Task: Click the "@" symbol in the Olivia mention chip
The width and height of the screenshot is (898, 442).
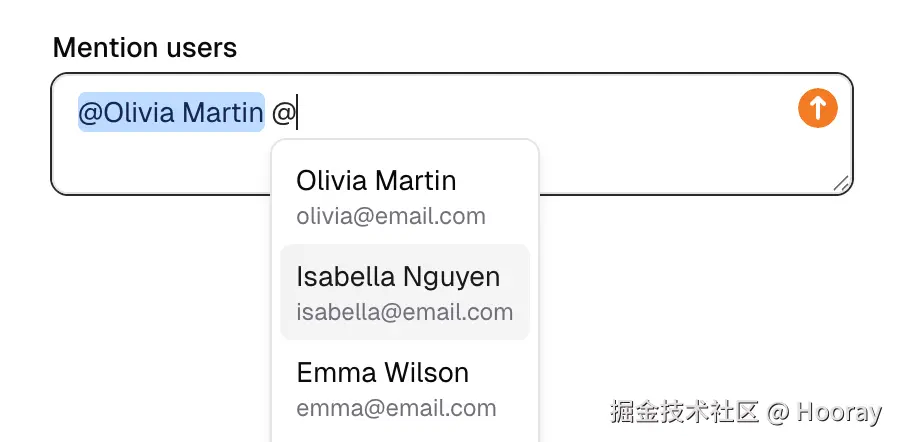Action: (x=90, y=114)
